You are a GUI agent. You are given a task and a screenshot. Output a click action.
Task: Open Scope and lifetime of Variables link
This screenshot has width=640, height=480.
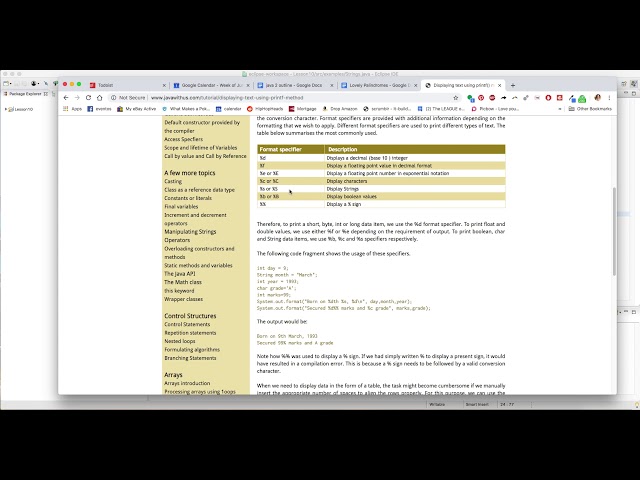(200, 148)
